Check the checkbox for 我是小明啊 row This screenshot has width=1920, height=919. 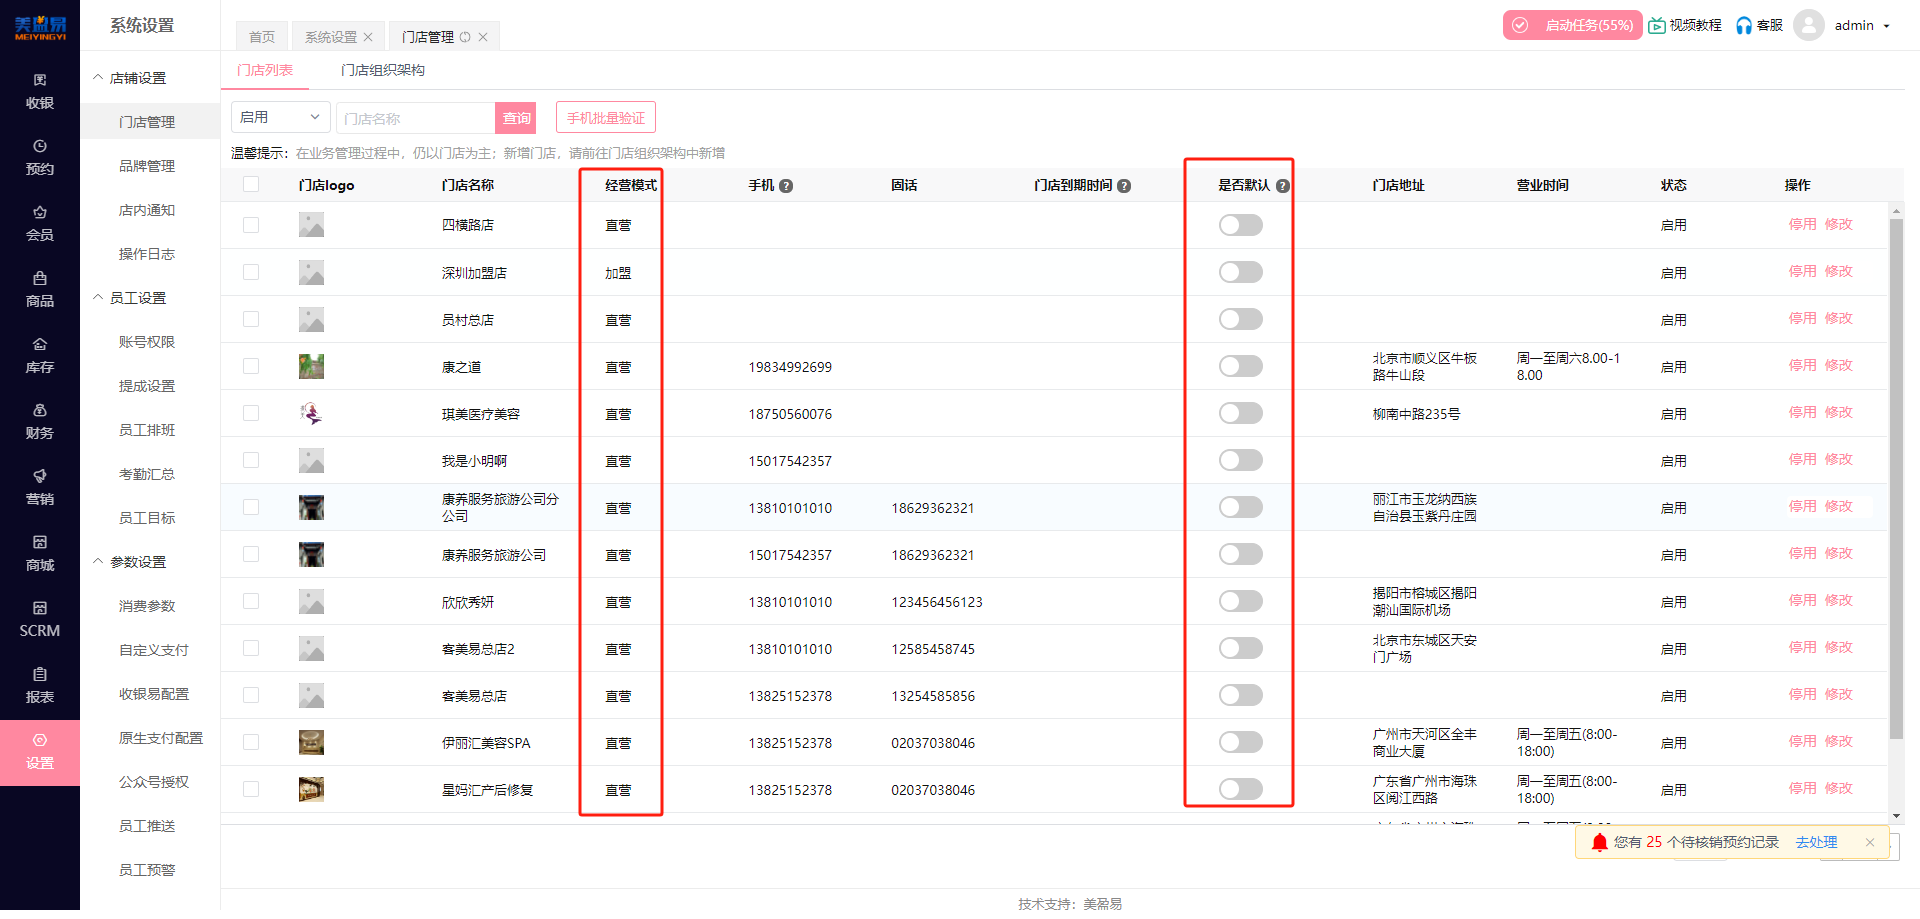(x=251, y=460)
